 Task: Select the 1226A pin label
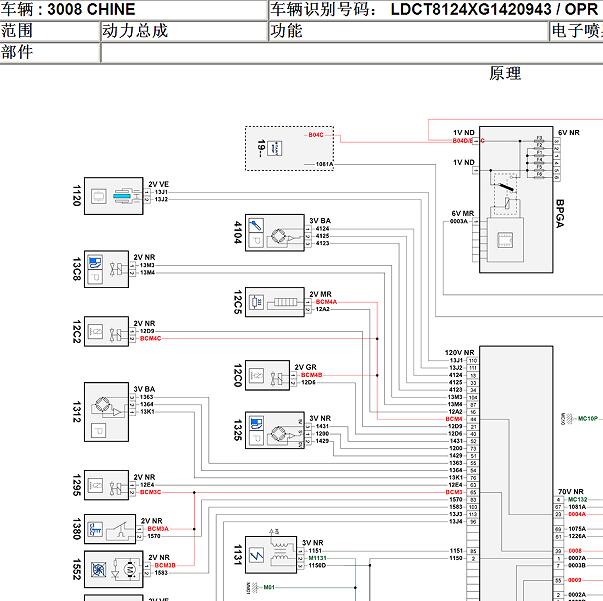(x=577, y=536)
